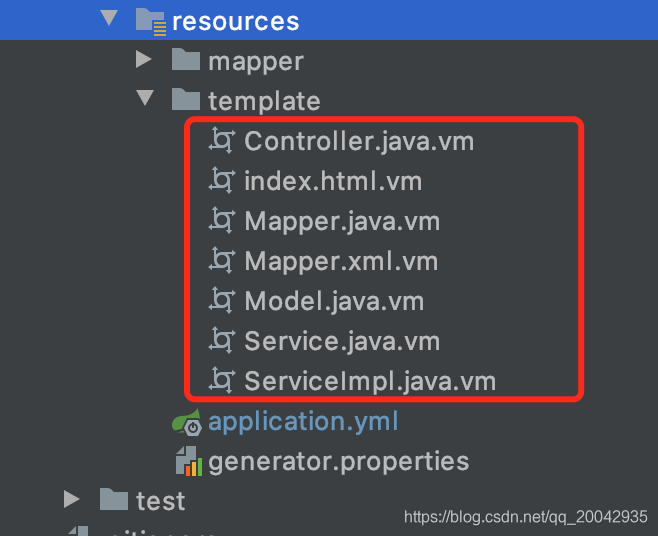Select the test folder label
The width and height of the screenshot is (658, 536).
click(161, 501)
